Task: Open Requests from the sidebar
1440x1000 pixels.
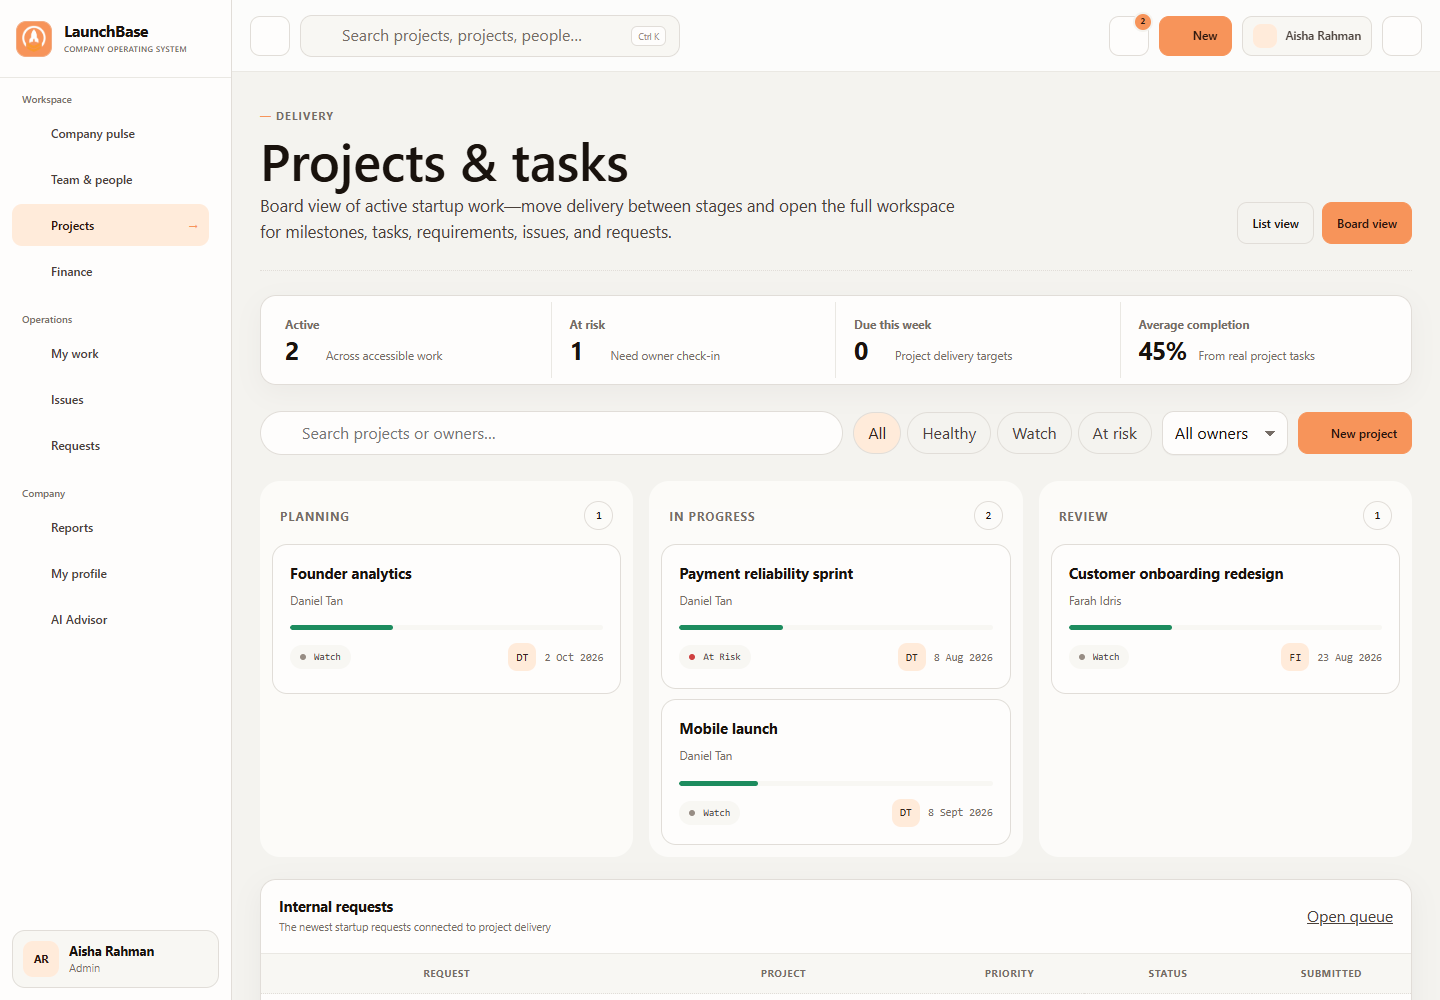Action: pyautogui.click(x=110, y=446)
